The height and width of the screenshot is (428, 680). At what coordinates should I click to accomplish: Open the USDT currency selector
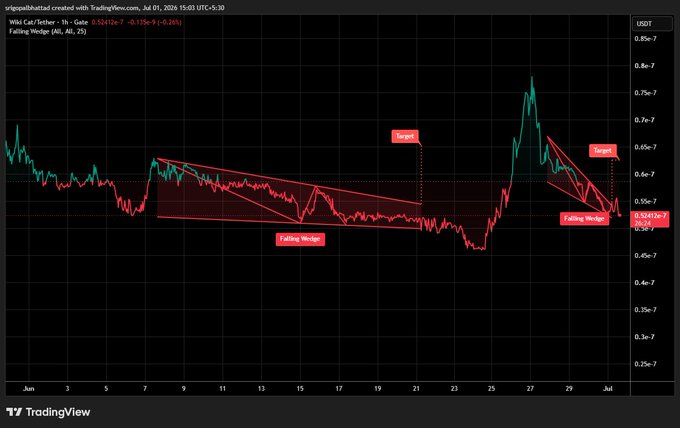(652, 24)
